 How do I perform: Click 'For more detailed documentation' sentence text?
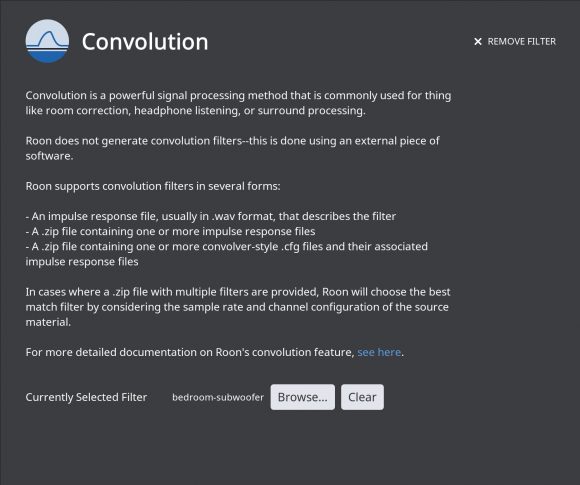pyautogui.click(x=190, y=352)
